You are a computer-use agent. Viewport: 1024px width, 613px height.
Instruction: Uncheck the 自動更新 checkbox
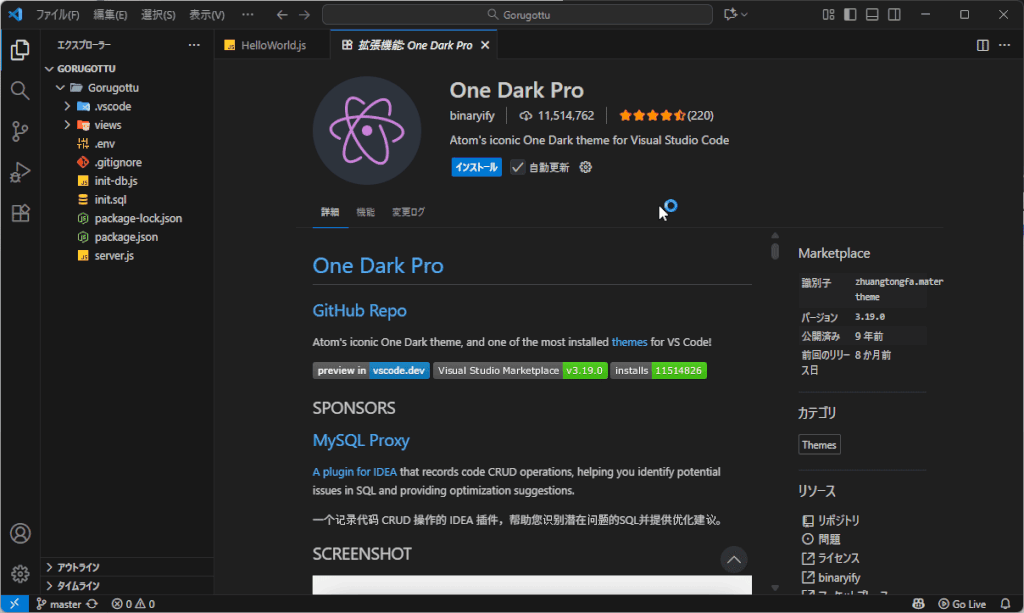coord(518,167)
